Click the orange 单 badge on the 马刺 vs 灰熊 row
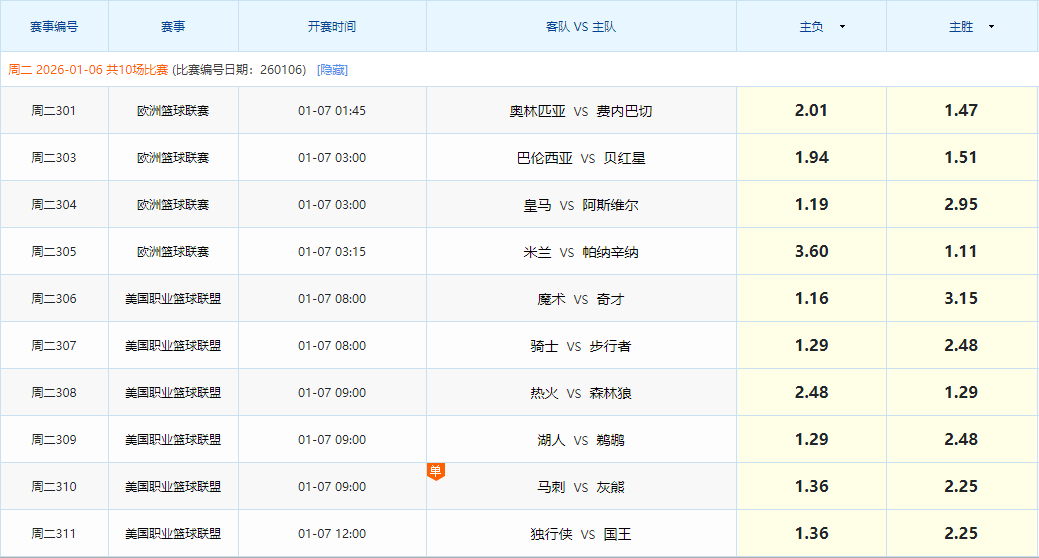The width and height of the screenshot is (1039, 558). pos(435,471)
